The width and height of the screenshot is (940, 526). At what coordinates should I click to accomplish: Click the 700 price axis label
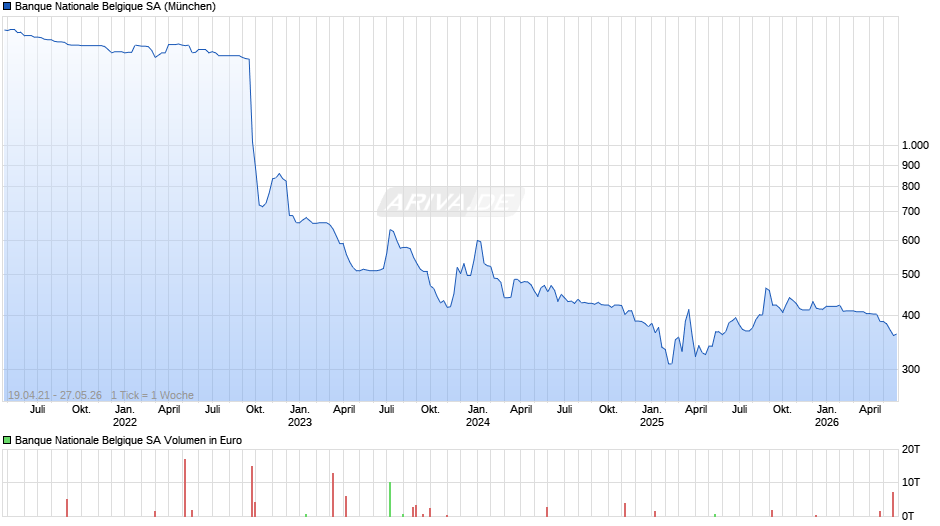911,211
